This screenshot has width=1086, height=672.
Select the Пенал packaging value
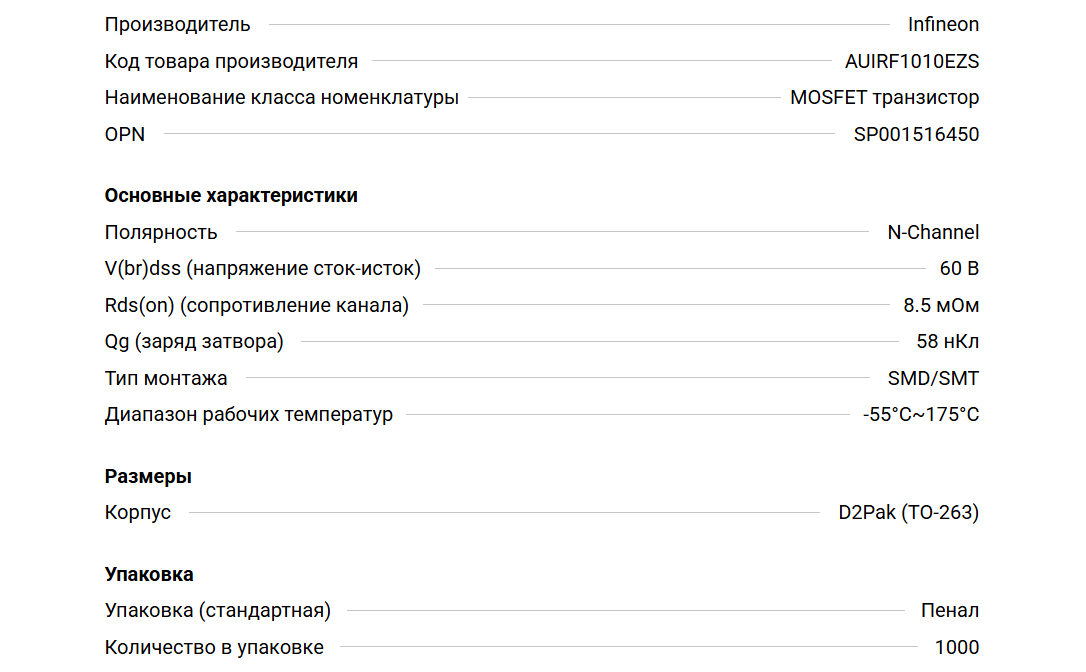pyautogui.click(x=949, y=611)
